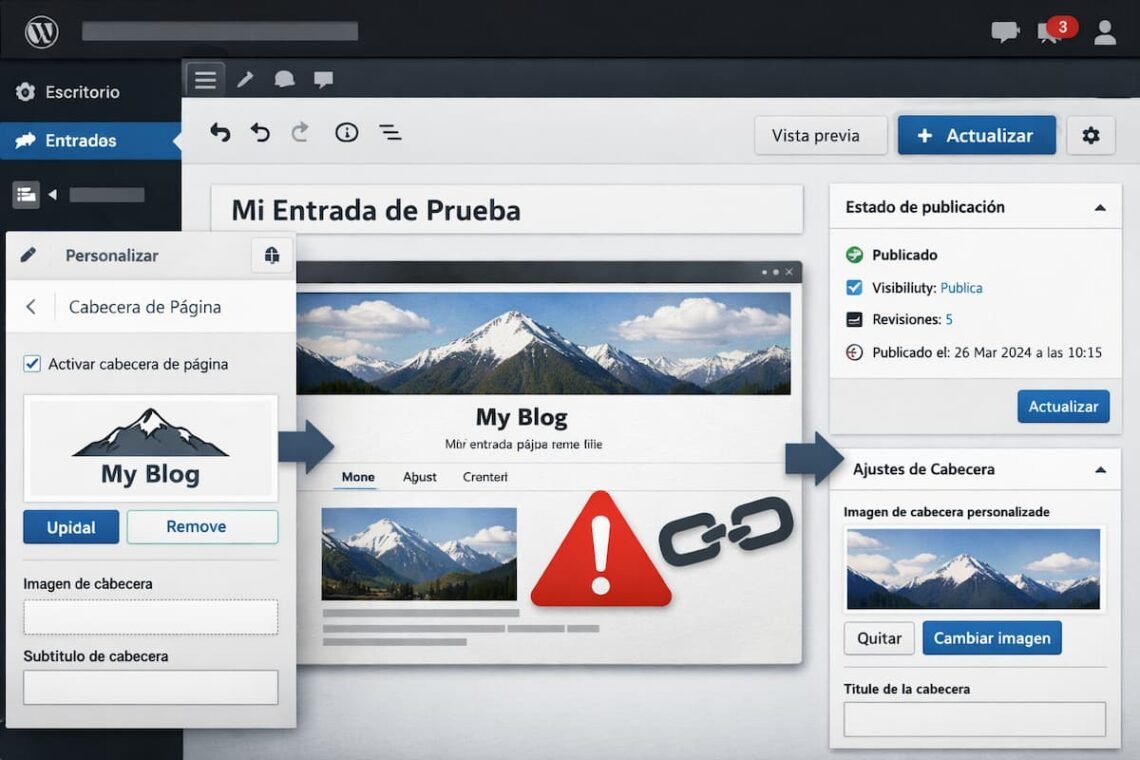
Task: Select the pencil edit icon in the toolbar
Action: point(246,79)
